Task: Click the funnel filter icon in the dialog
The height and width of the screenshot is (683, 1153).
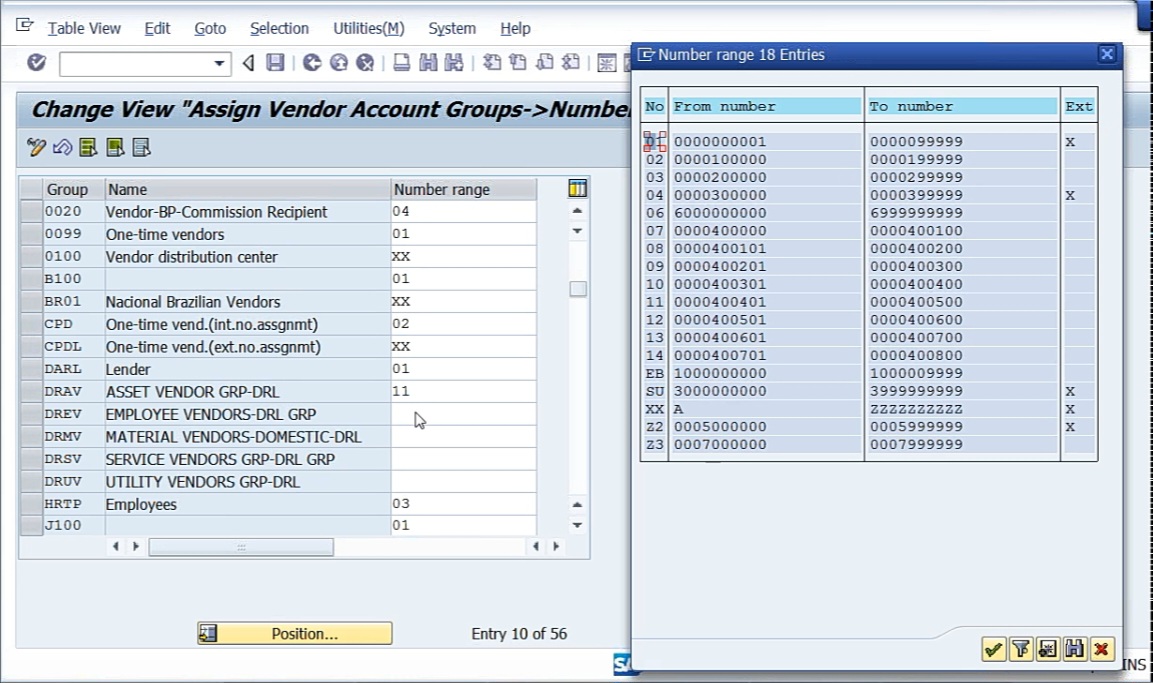Action: pos(1021,649)
